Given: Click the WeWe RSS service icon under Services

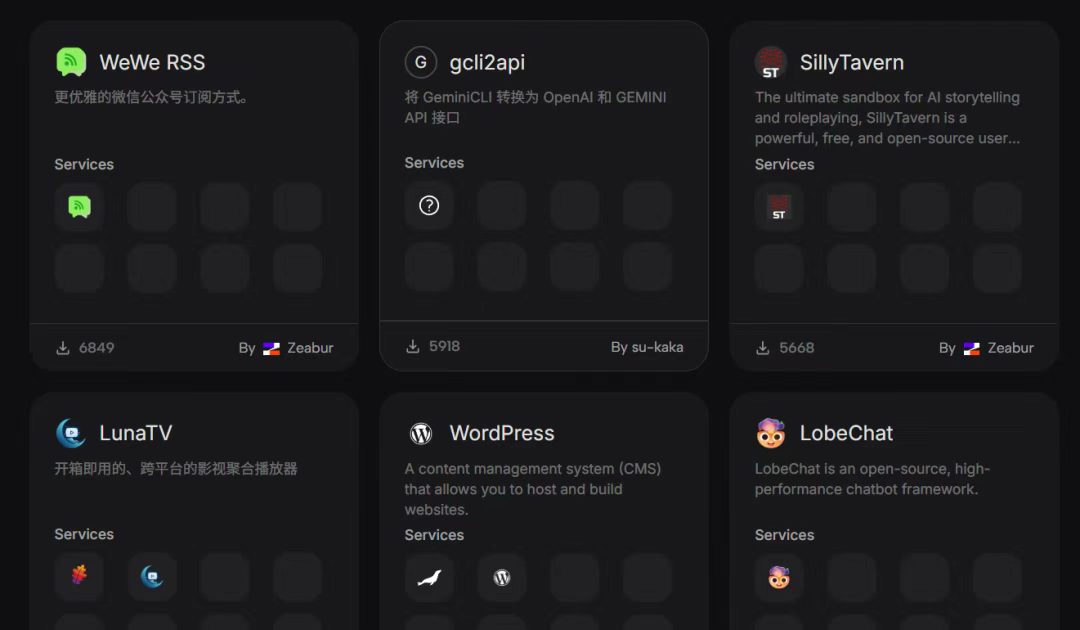Looking at the screenshot, I should point(79,207).
